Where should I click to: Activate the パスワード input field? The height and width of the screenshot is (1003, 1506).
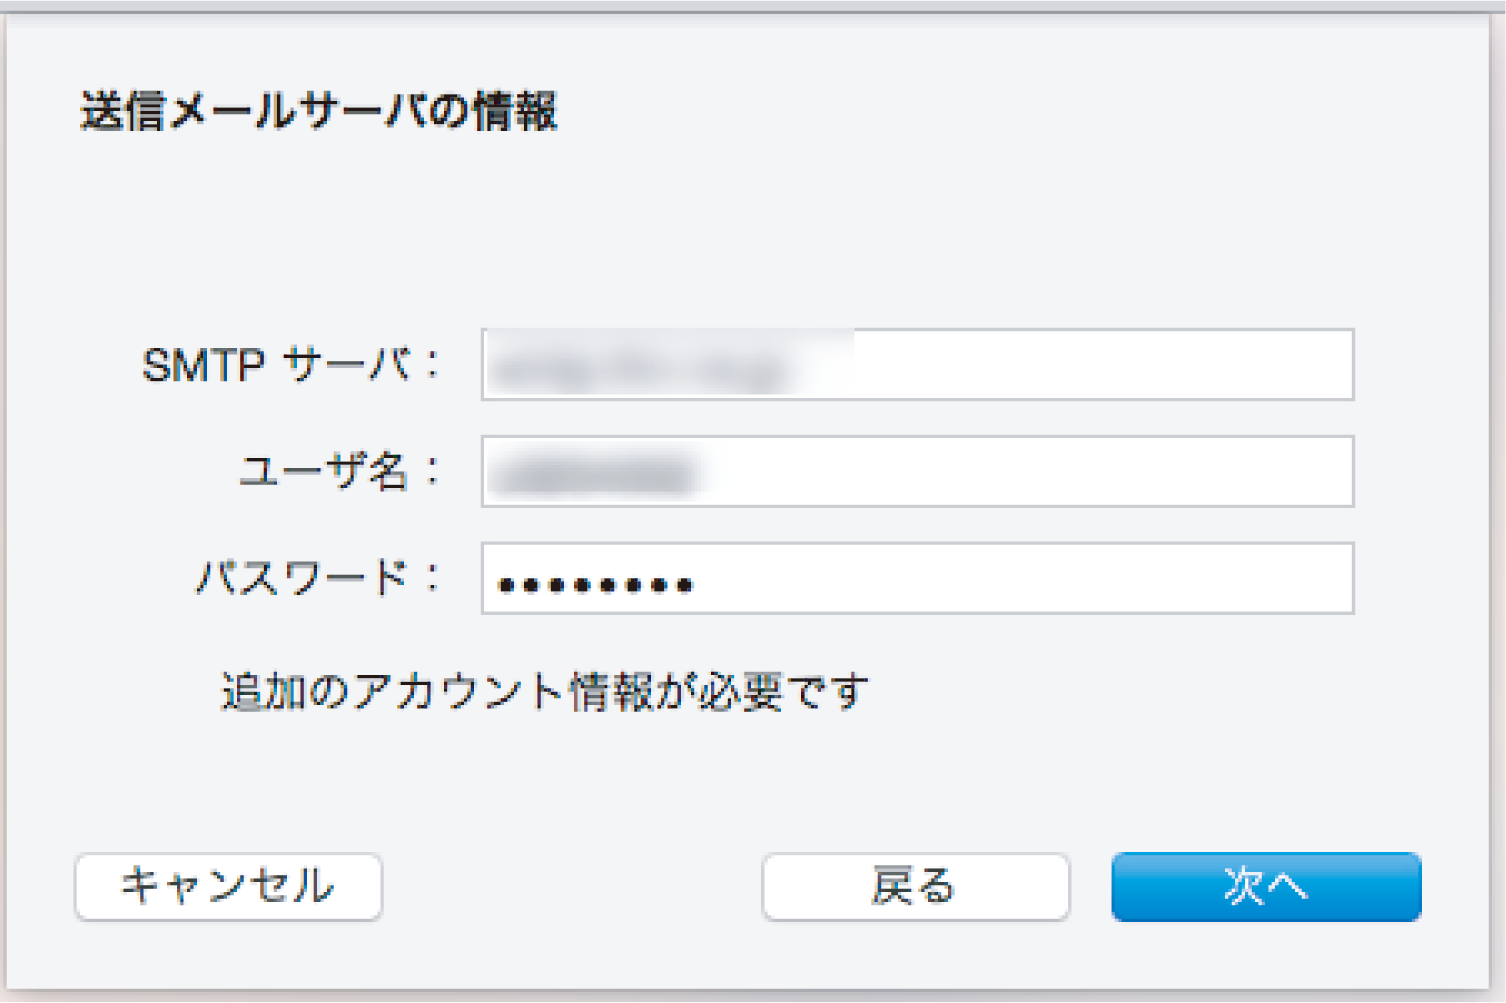pos(917,578)
